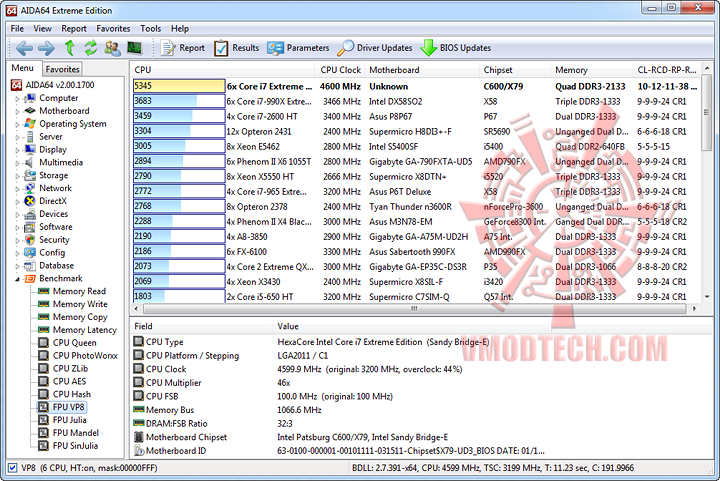Viewport: 720px width, 481px height.
Task: Switch to the Menu tab
Action: pyautogui.click(x=23, y=68)
